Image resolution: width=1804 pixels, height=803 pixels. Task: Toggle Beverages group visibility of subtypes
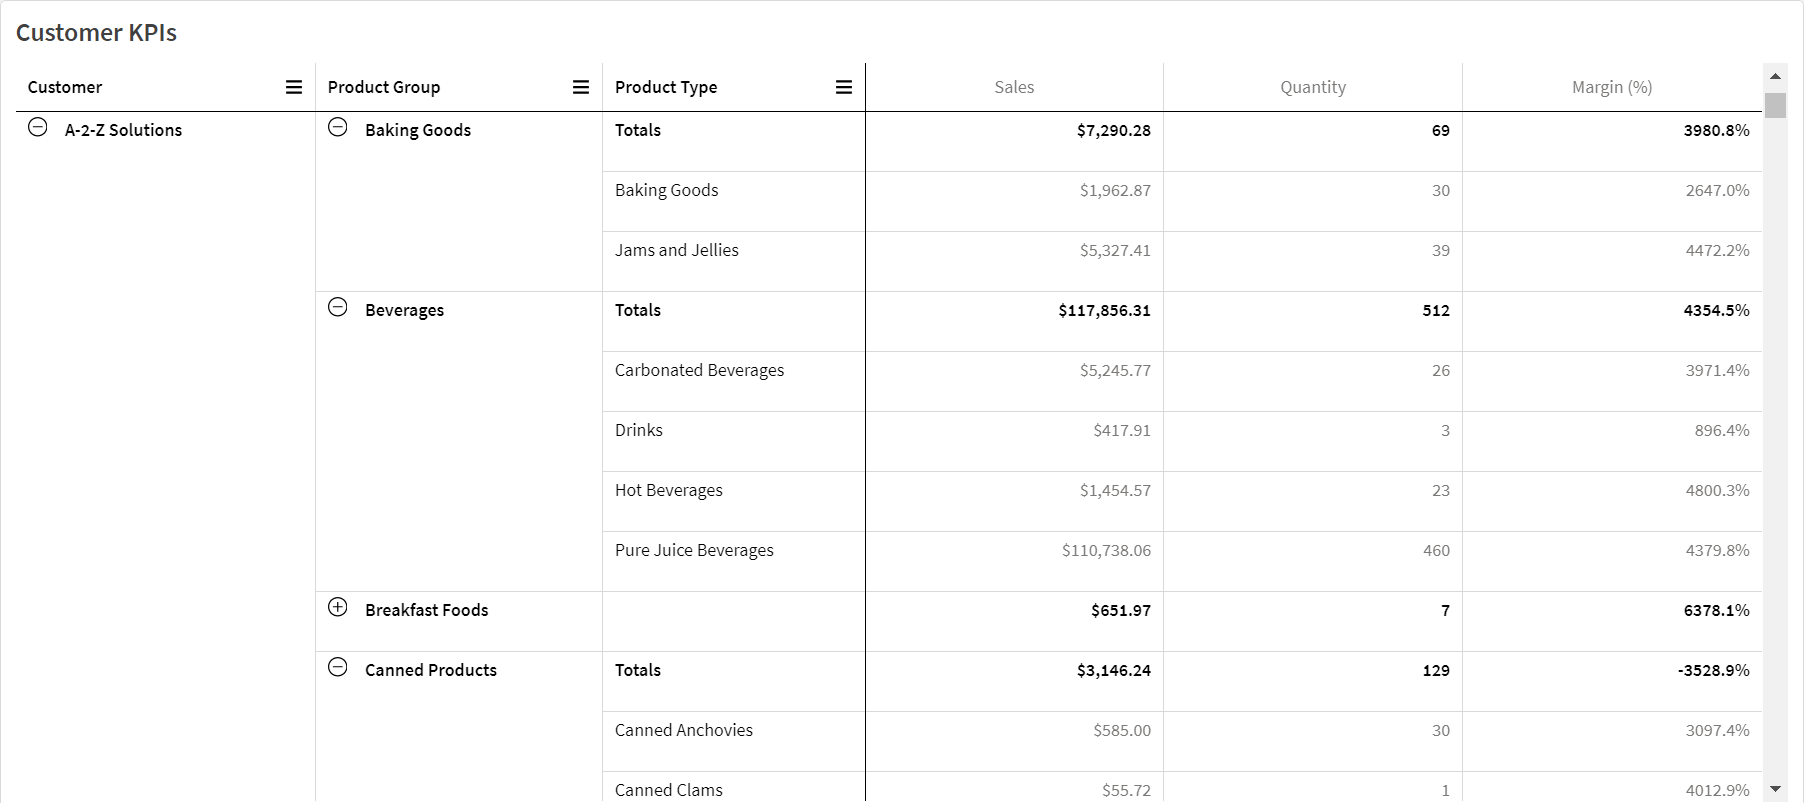[x=338, y=308]
